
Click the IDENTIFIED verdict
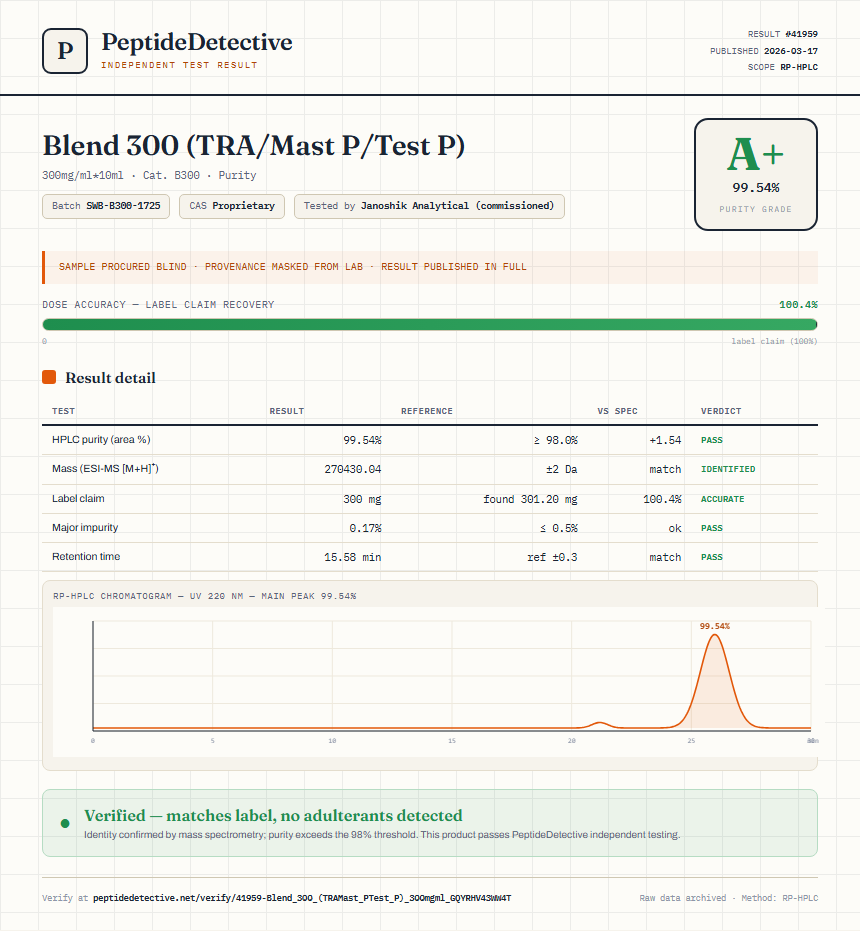click(x=728, y=469)
